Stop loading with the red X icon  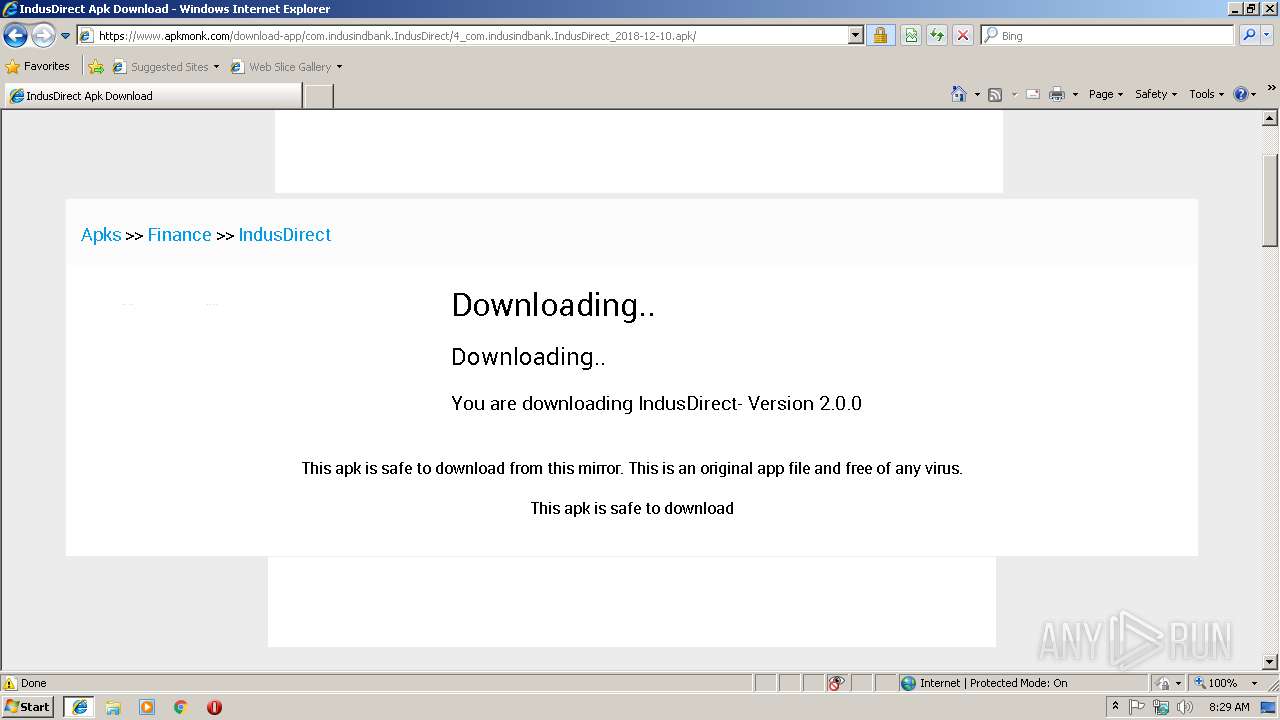pyautogui.click(x=963, y=36)
